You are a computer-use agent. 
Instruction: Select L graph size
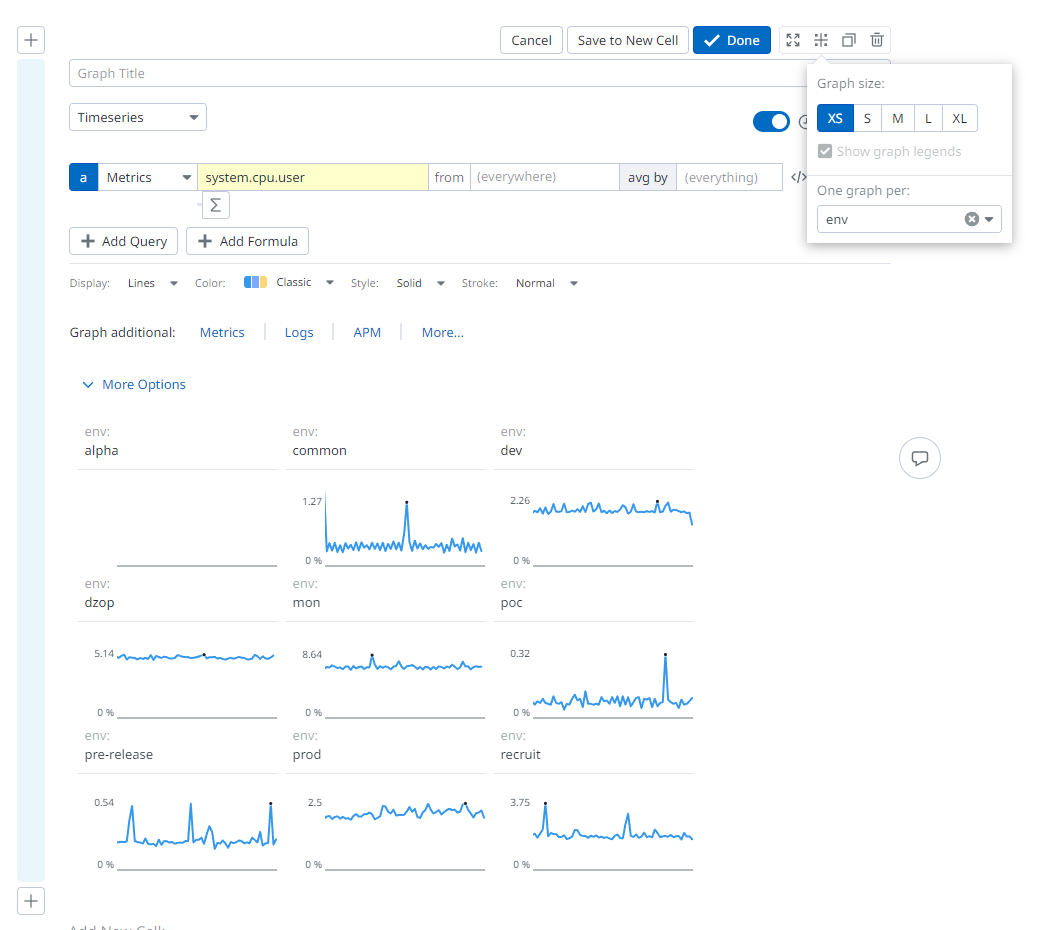coord(928,118)
